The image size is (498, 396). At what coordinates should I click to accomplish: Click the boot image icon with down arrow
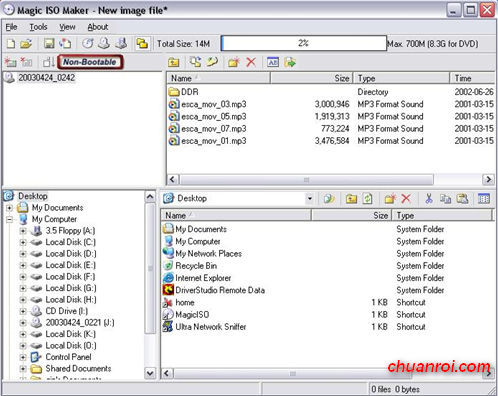tap(49, 62)
